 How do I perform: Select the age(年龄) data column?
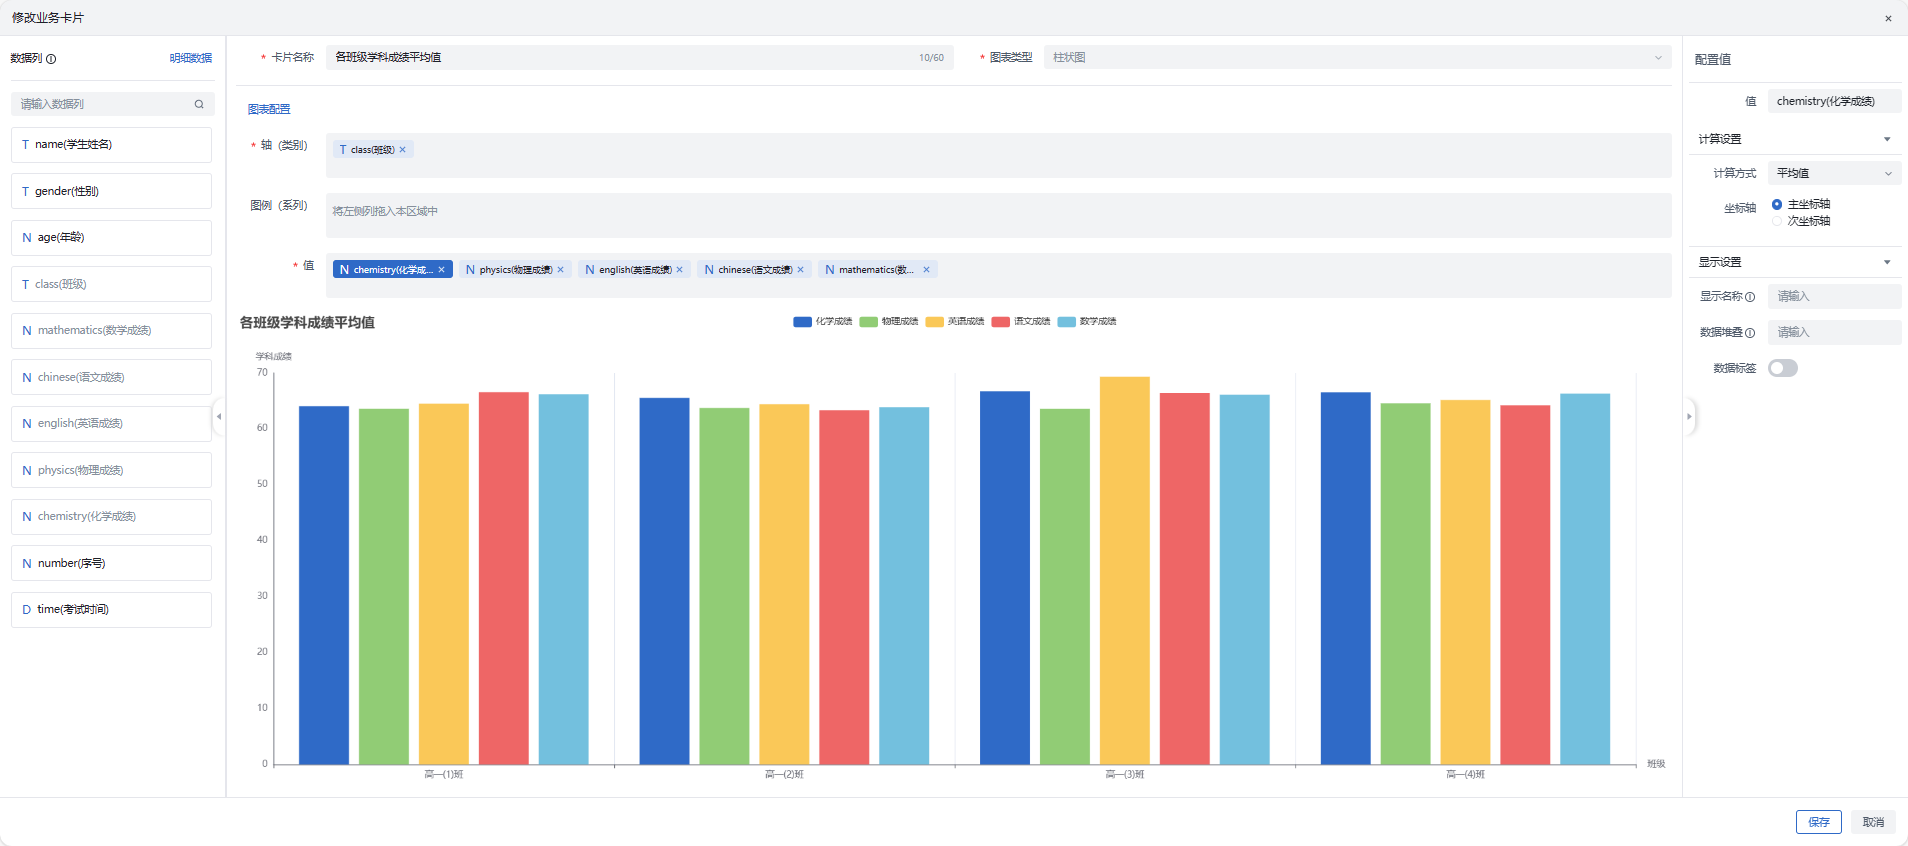pos(111,237)
